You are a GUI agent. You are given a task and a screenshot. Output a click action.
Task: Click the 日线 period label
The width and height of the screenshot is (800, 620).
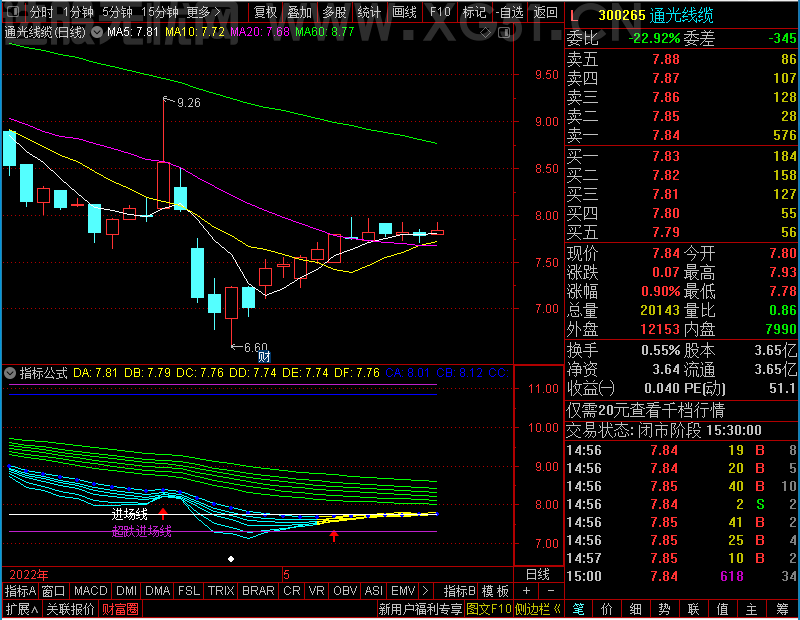coord(538,575)
